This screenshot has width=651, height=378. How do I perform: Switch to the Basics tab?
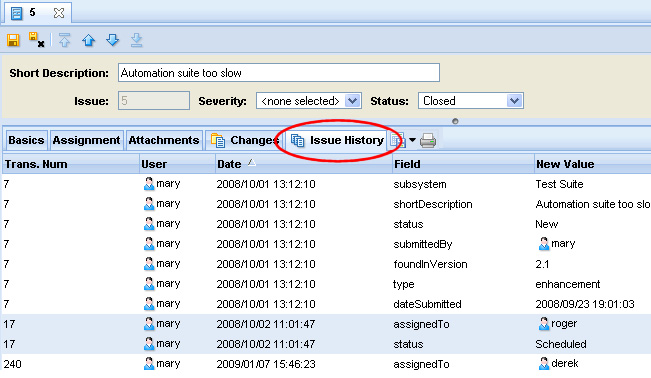(x=26, y=140)
